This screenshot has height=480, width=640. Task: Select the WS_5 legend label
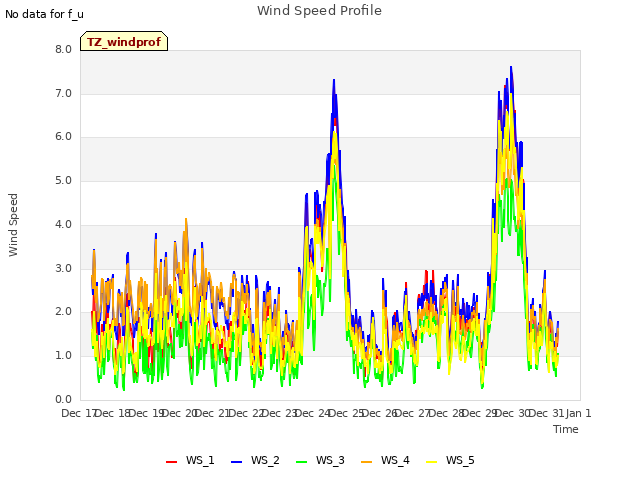point(460,460)
